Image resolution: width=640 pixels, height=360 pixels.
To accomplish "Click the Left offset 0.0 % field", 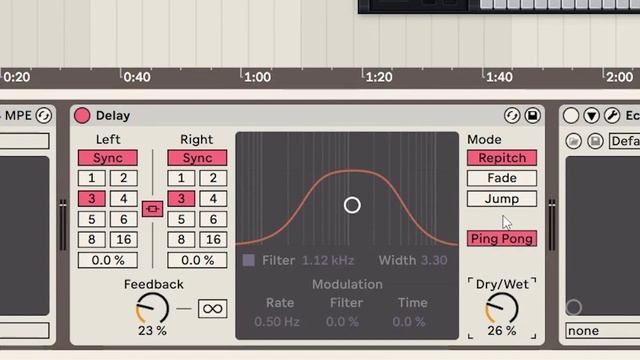I will pyautogui.click(x=108, y=260).
